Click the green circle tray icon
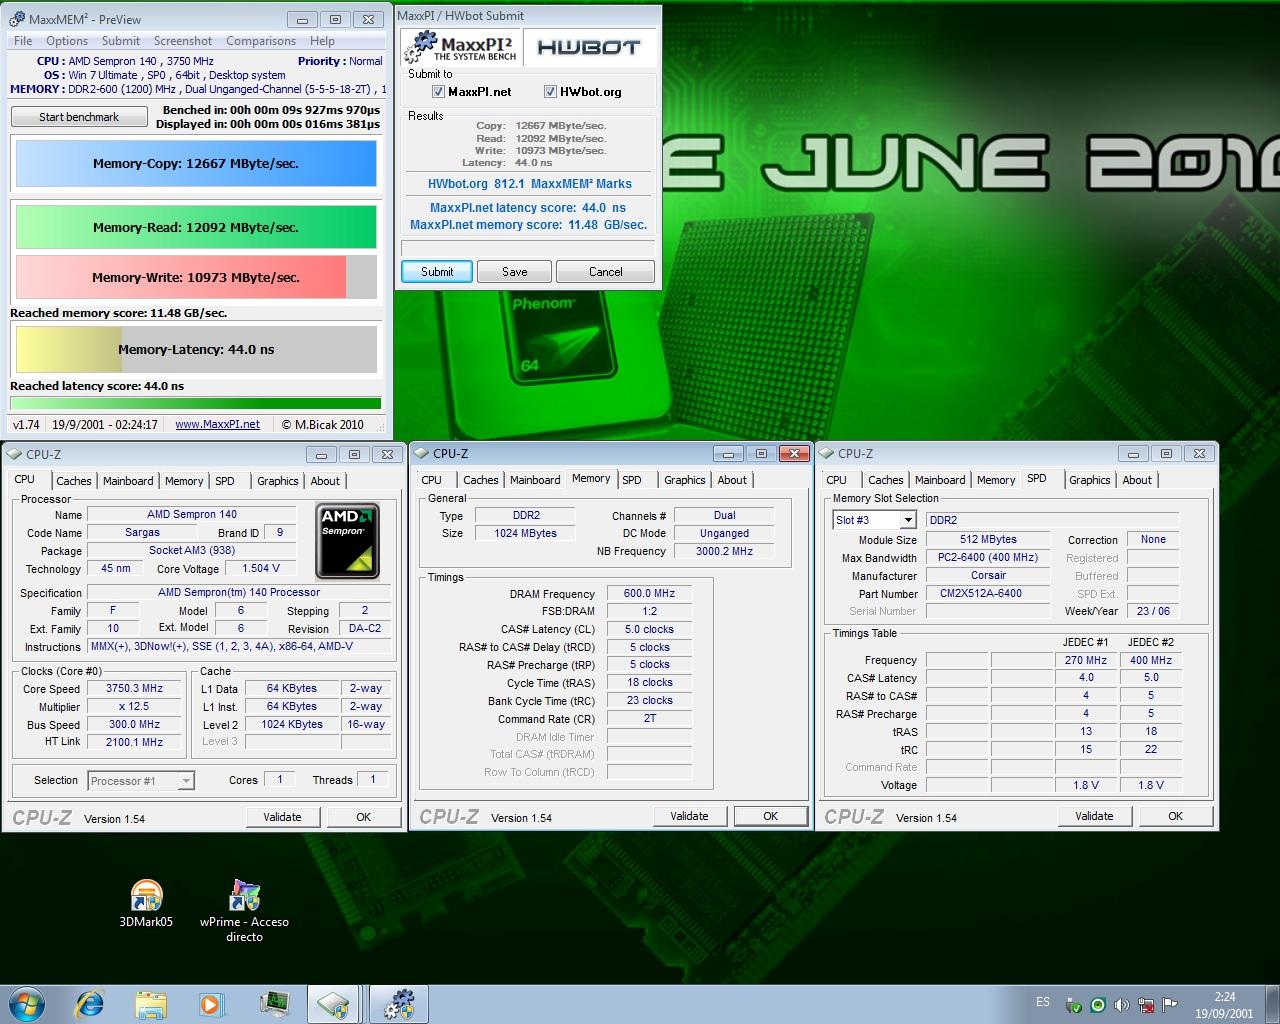 coord(1098,1005)
